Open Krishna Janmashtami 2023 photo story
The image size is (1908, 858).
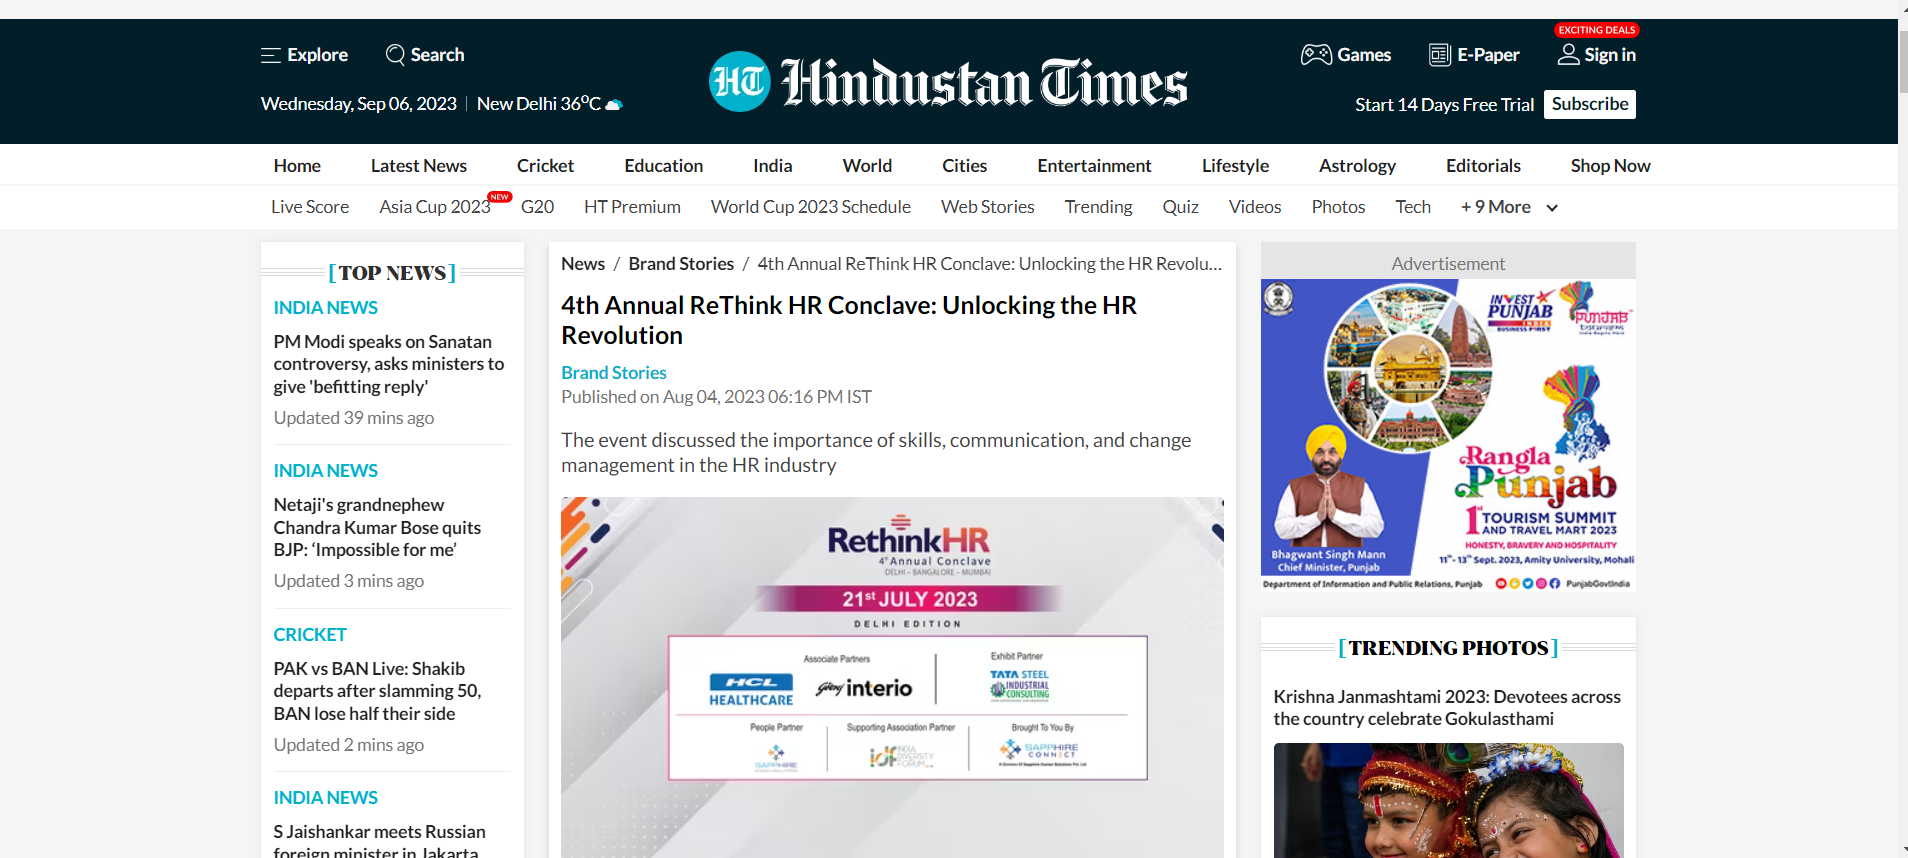[1447, 708]
